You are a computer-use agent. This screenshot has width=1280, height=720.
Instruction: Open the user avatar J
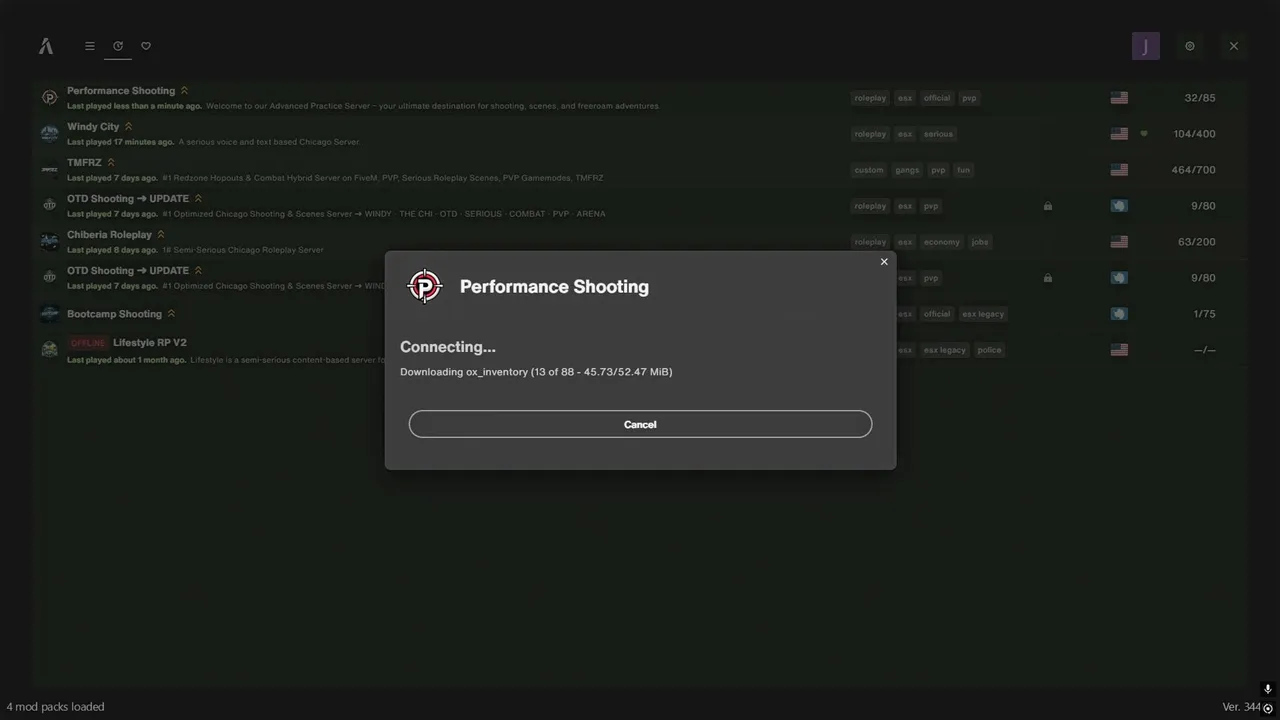[x=1146, y=46]
